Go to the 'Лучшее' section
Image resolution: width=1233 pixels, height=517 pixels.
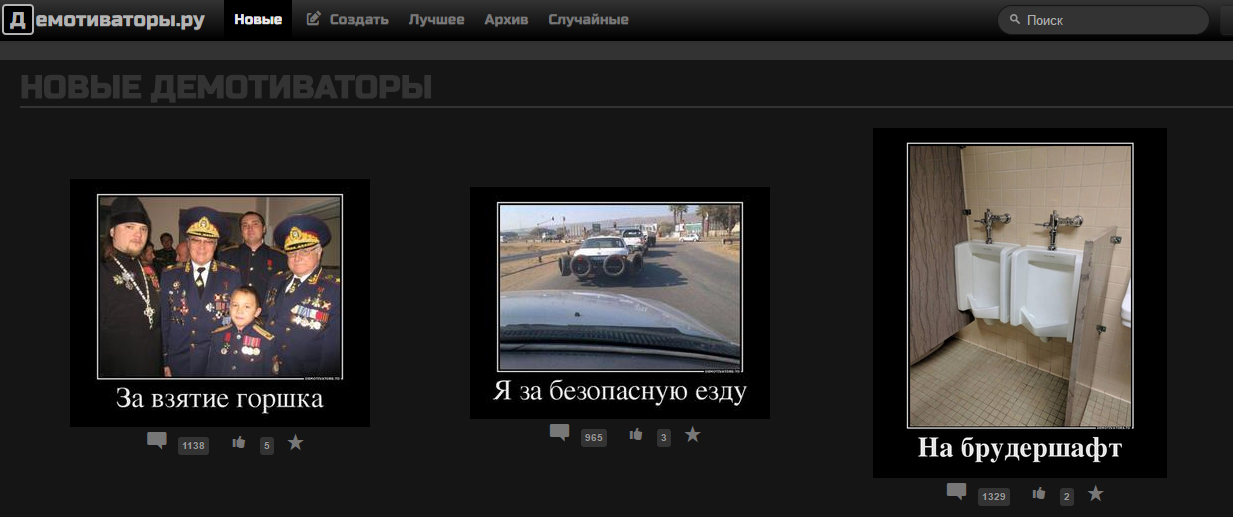436,19
